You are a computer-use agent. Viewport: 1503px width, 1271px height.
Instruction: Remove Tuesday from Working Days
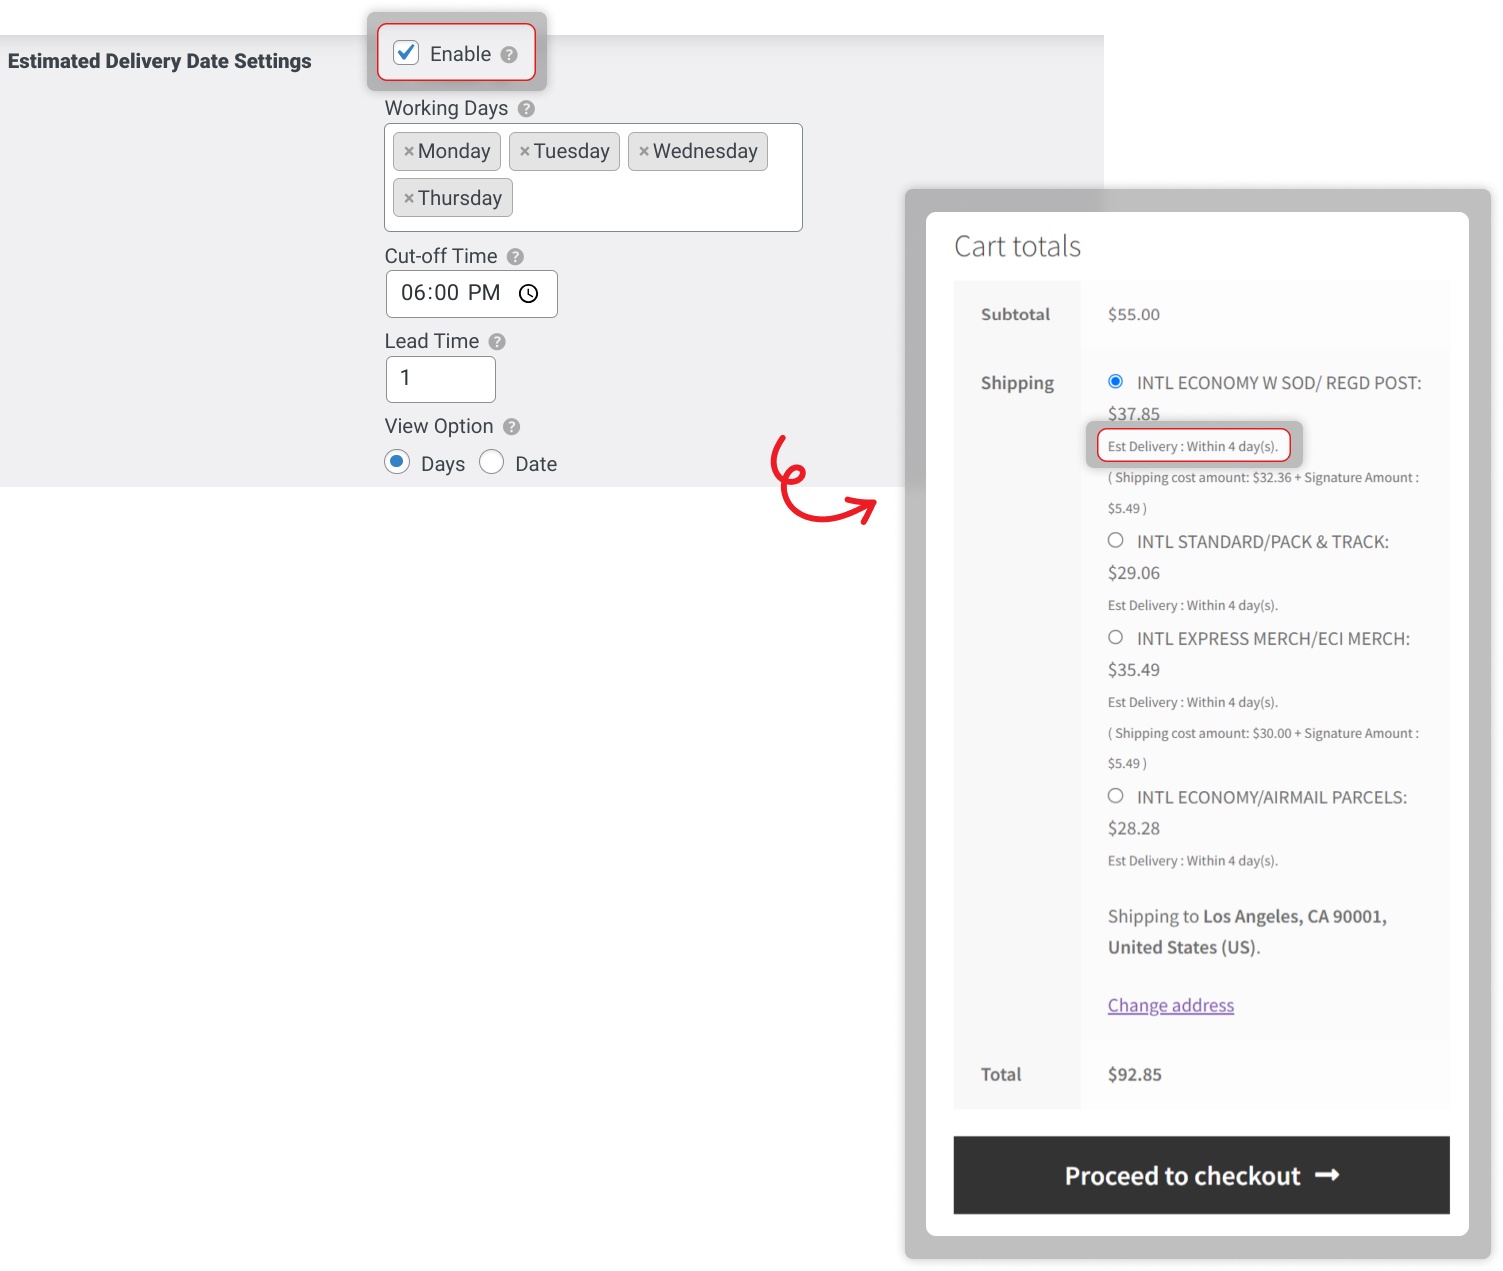click(x=526, y=151)
